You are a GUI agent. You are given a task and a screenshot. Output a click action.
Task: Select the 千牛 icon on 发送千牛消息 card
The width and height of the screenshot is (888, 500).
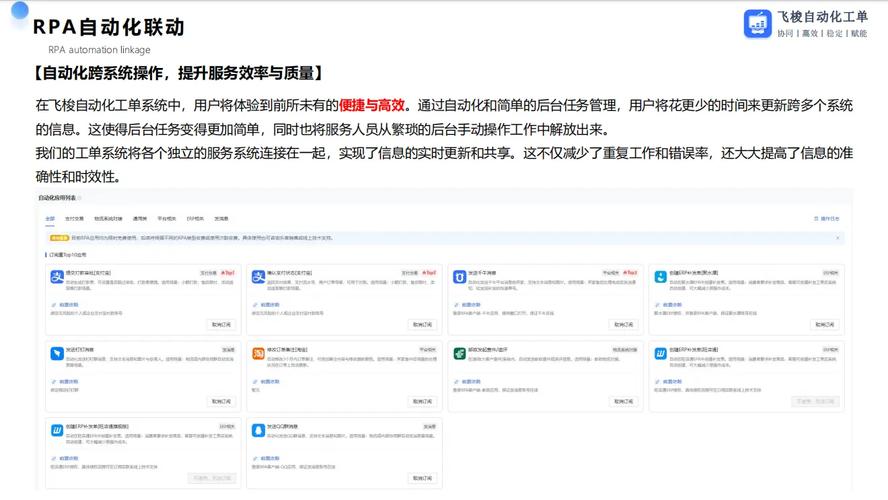click(459, 277)
